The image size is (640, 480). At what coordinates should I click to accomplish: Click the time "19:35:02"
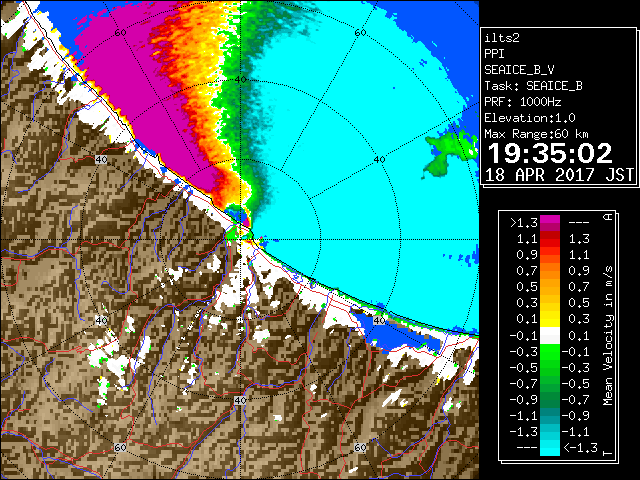(x=550, y=153)
